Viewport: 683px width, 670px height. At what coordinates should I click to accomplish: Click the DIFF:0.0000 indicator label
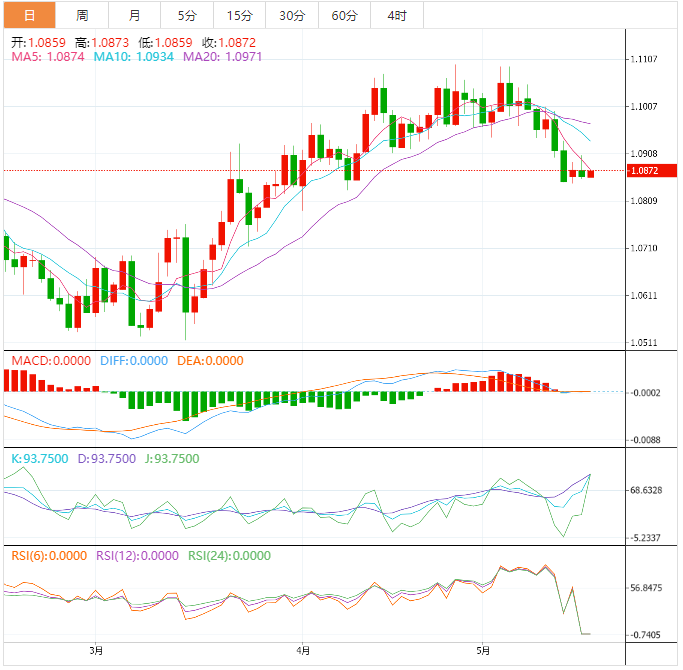coord(134,362)
